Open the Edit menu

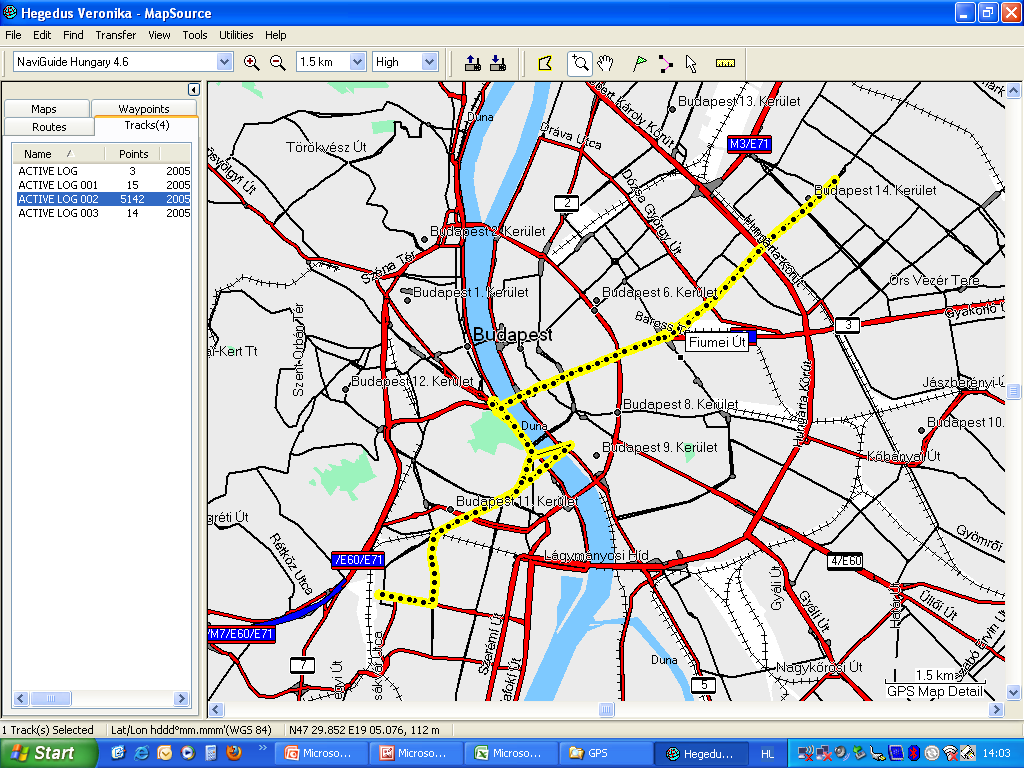coord(42,35)
